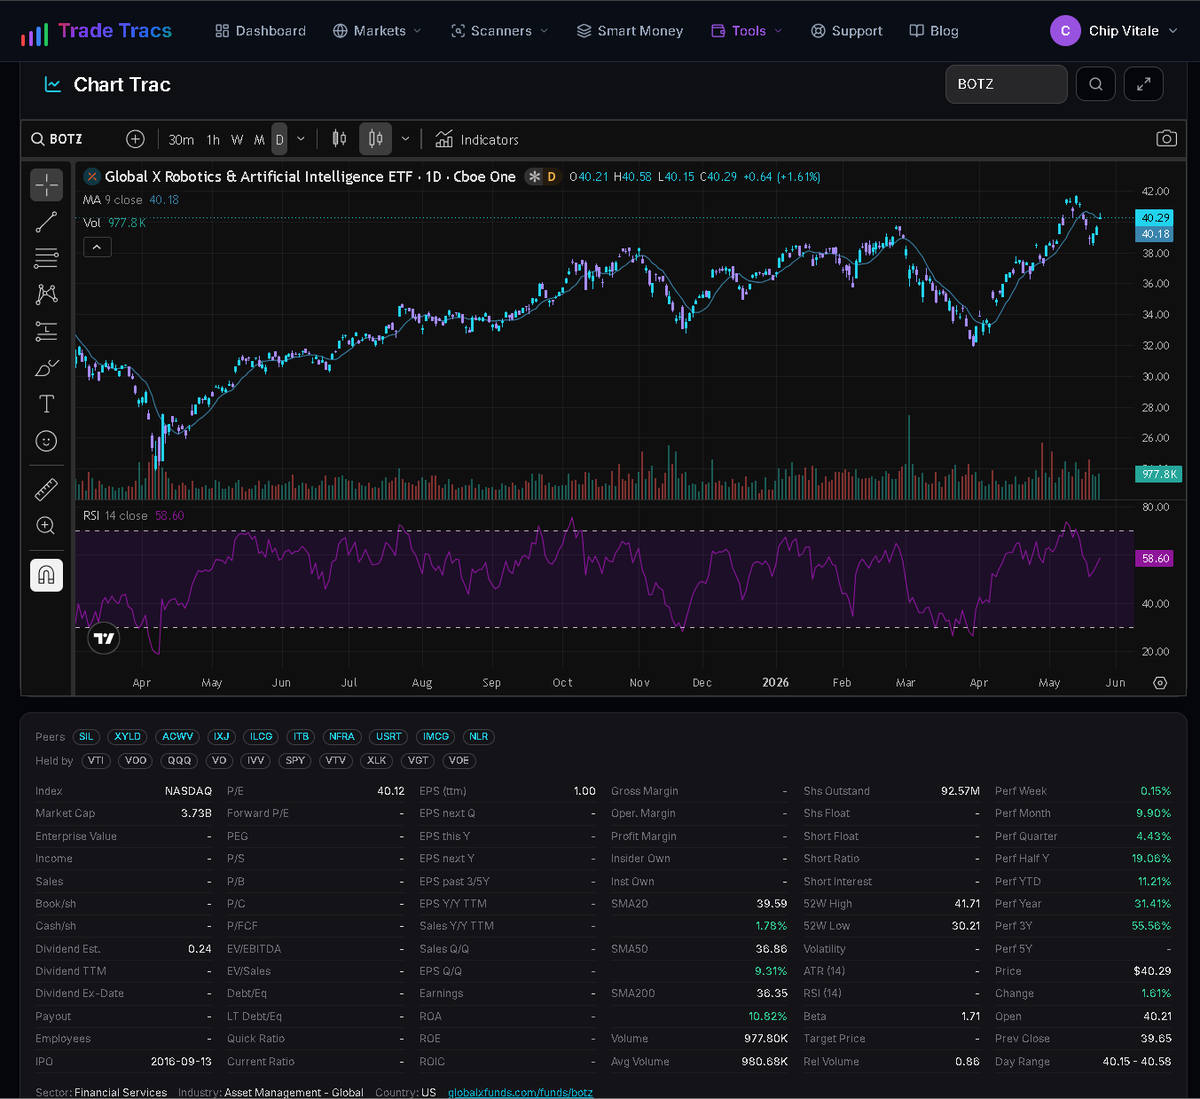This screenshot has width=1200, height=1099.
Task: Open holder ticker VGT
Action: tap(418, 761)
